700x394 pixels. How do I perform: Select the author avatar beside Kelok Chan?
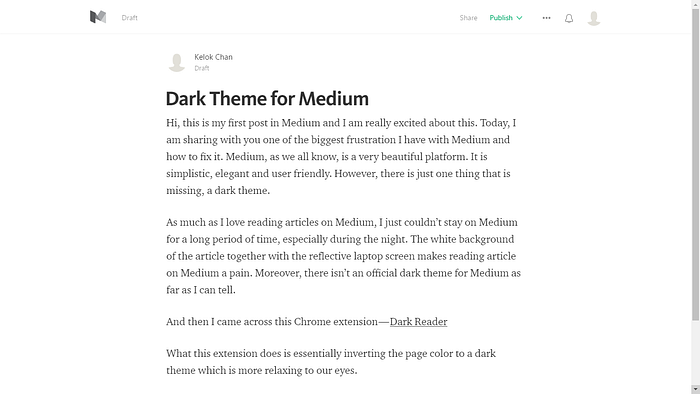pyautogui.click(x=177, y=62)
